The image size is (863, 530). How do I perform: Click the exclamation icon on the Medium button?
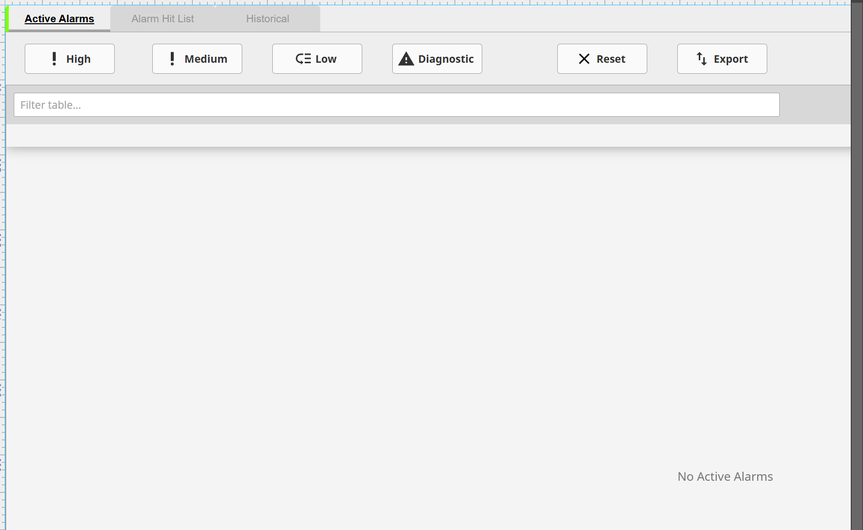(x=172, y=59)
